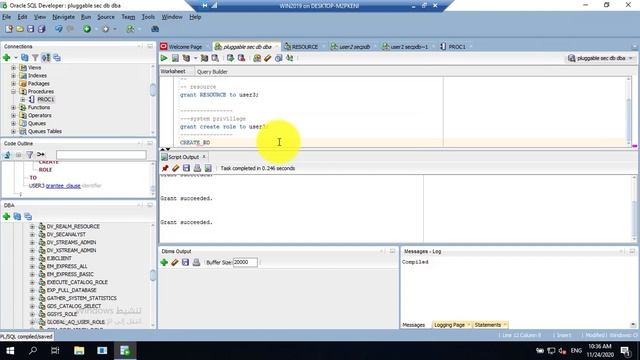Clear Script Output with eraser icon
The width and height of the screenshot is (640, 360).
pos(176,168)
